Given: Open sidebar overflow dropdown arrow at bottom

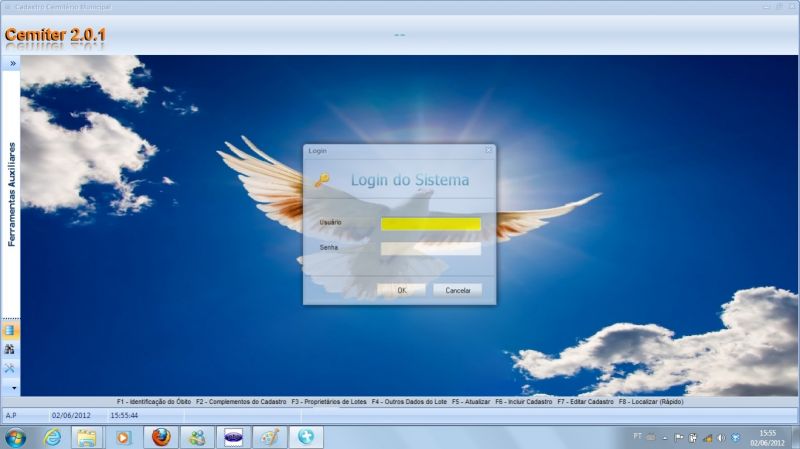Looking at the screenshot, I should 13,387.
